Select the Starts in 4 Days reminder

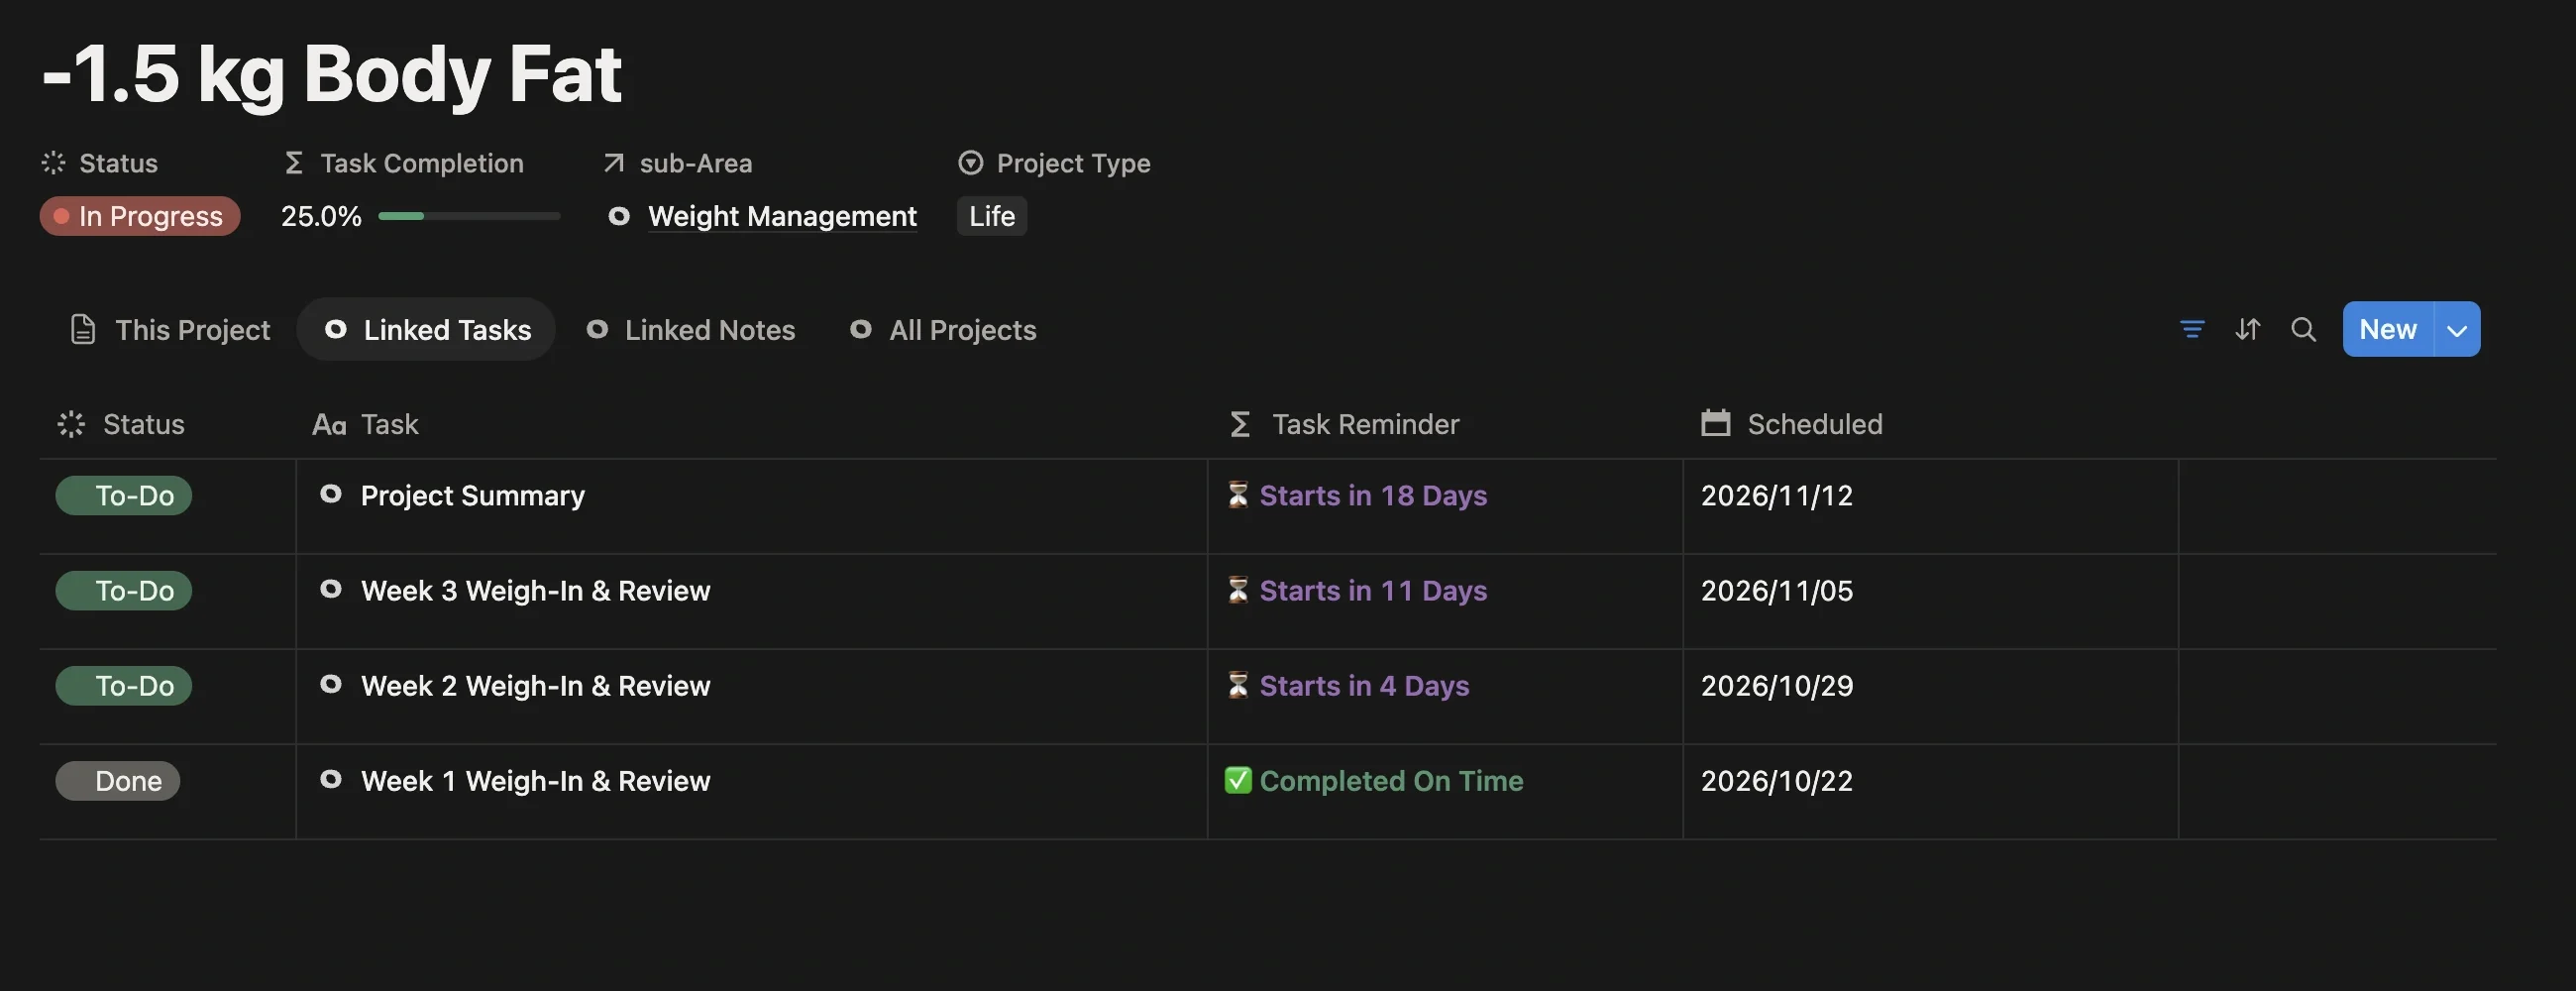(x=1348, y=686)
